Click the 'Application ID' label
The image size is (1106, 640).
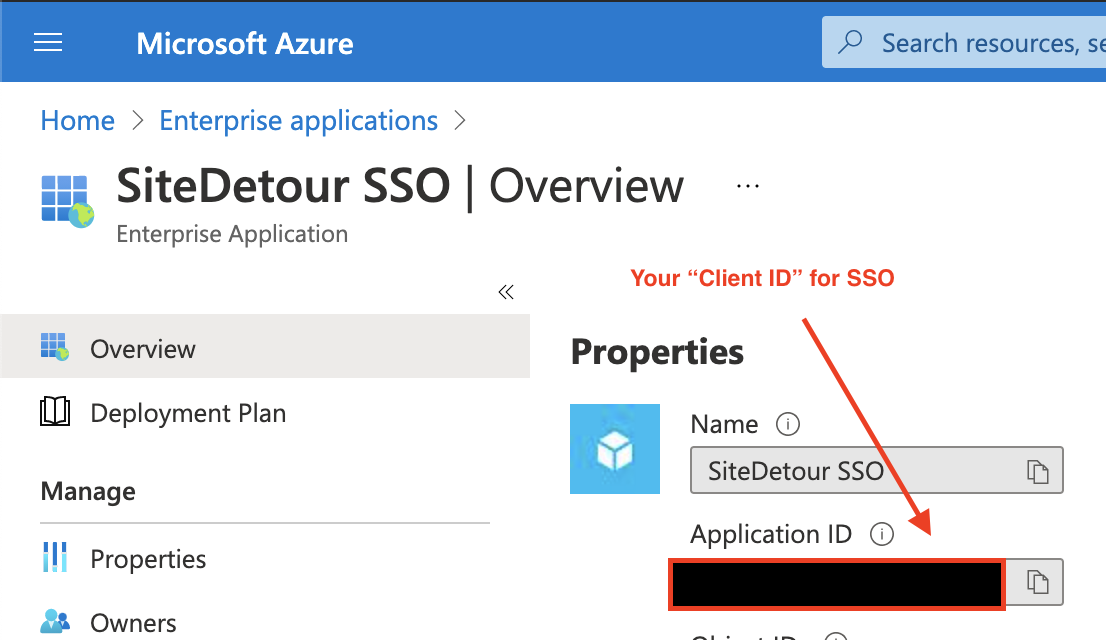pos(771,534)
